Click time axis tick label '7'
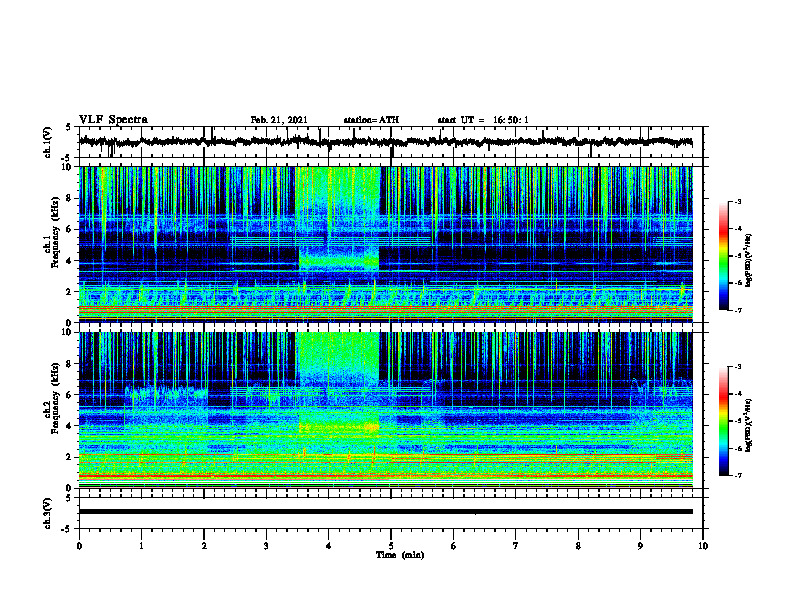This screenshot has height=612, width=792. click(x=516, y=546)
